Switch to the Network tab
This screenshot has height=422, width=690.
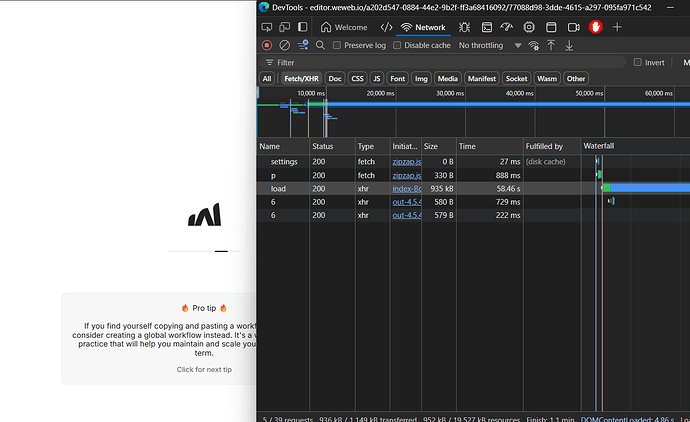coord(423,27)
